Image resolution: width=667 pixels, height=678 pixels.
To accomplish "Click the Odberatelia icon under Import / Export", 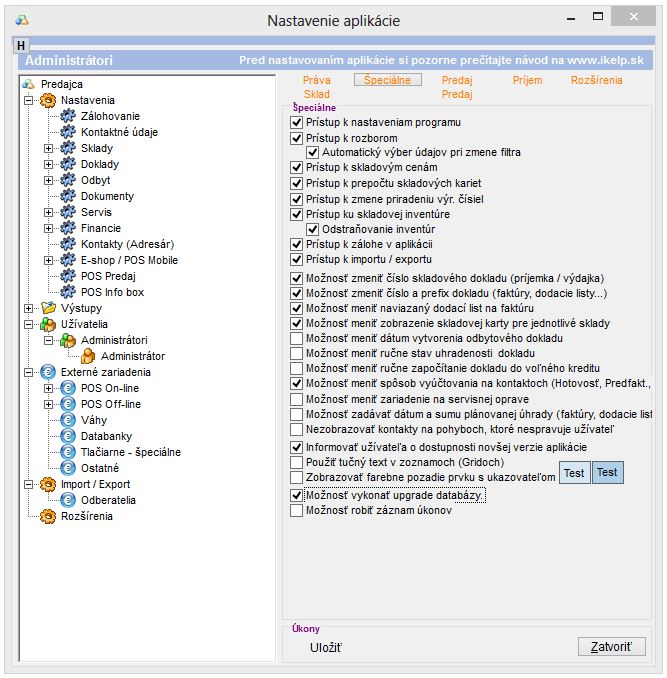I will click(68, 501).
